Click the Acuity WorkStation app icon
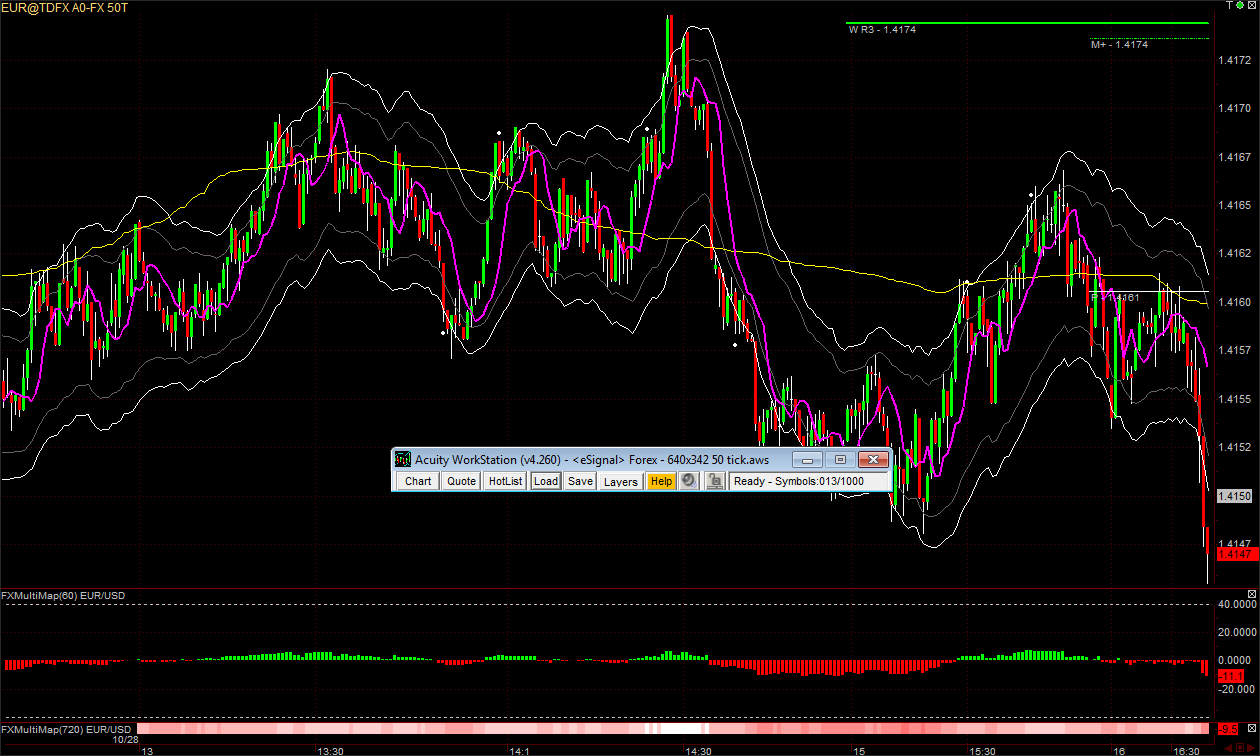1260x756 pixels. tap(403, 459)
